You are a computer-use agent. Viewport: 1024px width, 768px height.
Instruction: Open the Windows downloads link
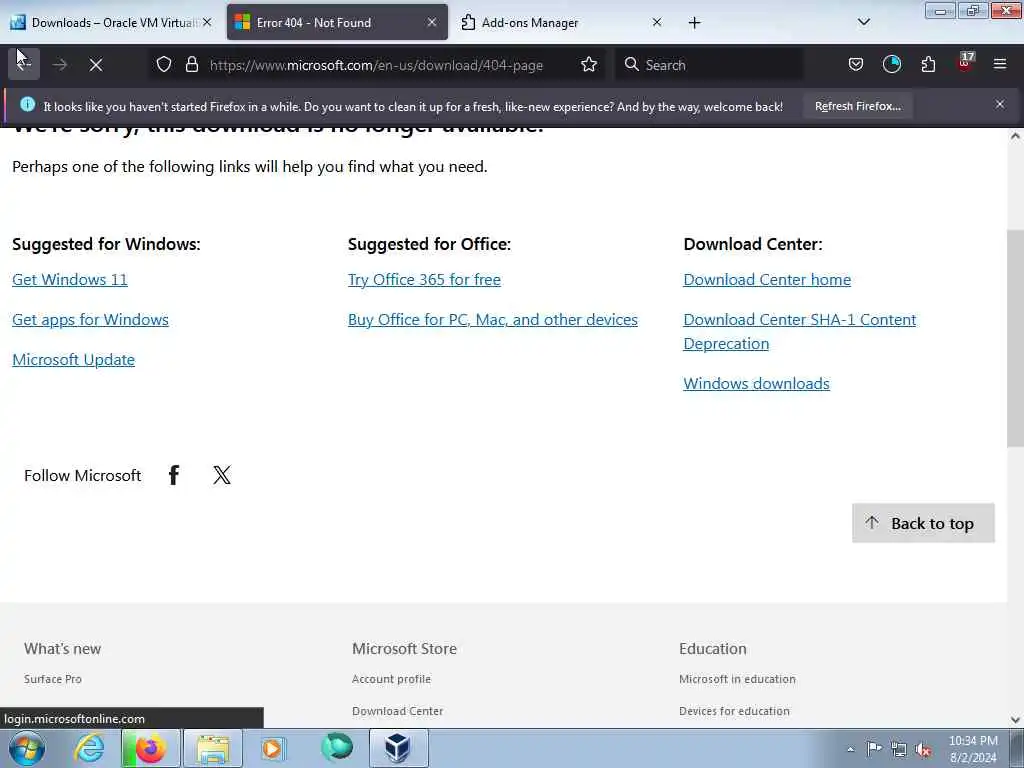pos(756,383)
